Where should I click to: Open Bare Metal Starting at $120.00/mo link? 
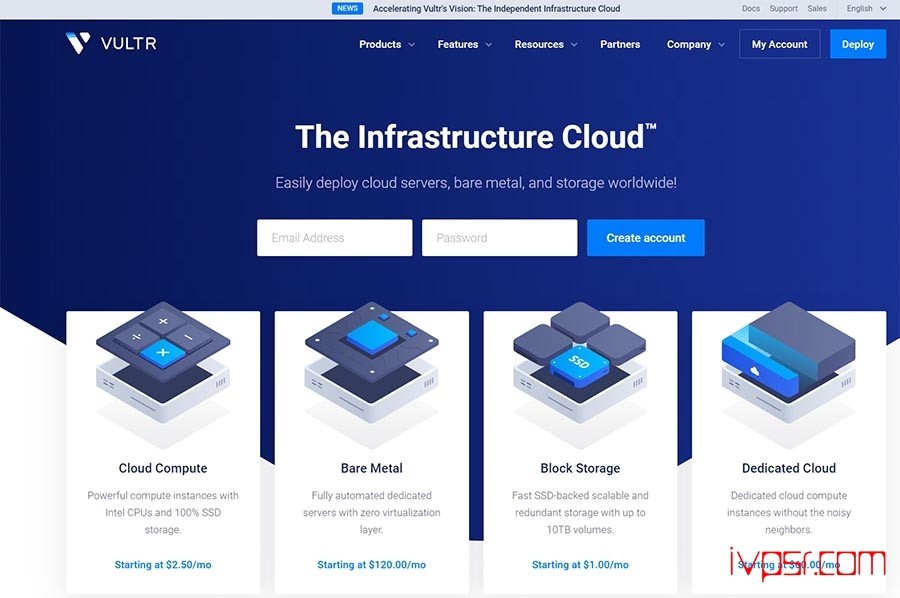(371, 565)
